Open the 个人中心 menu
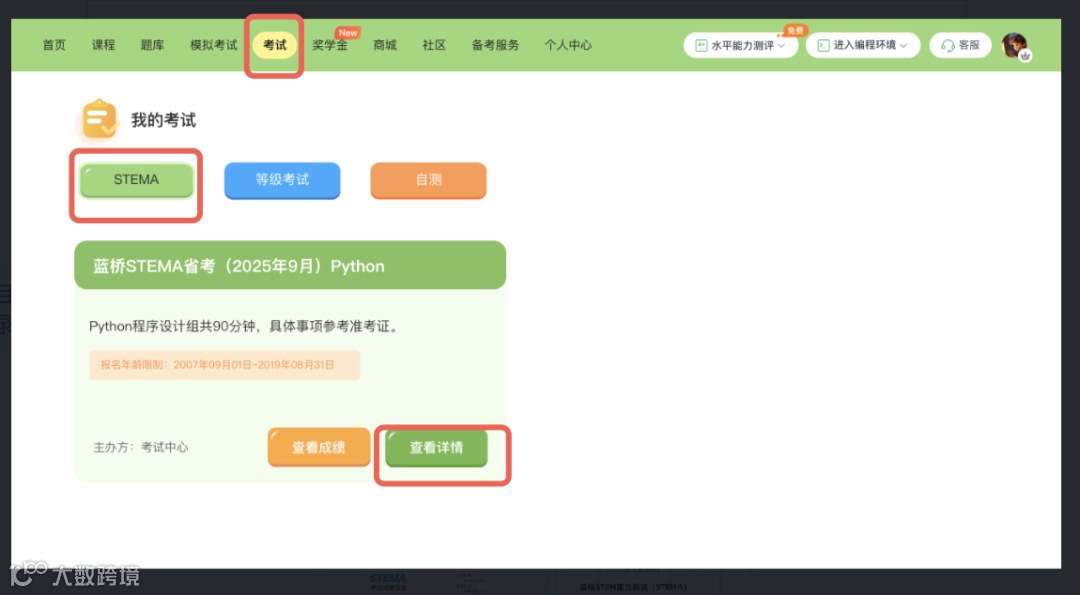Viewport: 1080px width, 595px height. point(568,44)
